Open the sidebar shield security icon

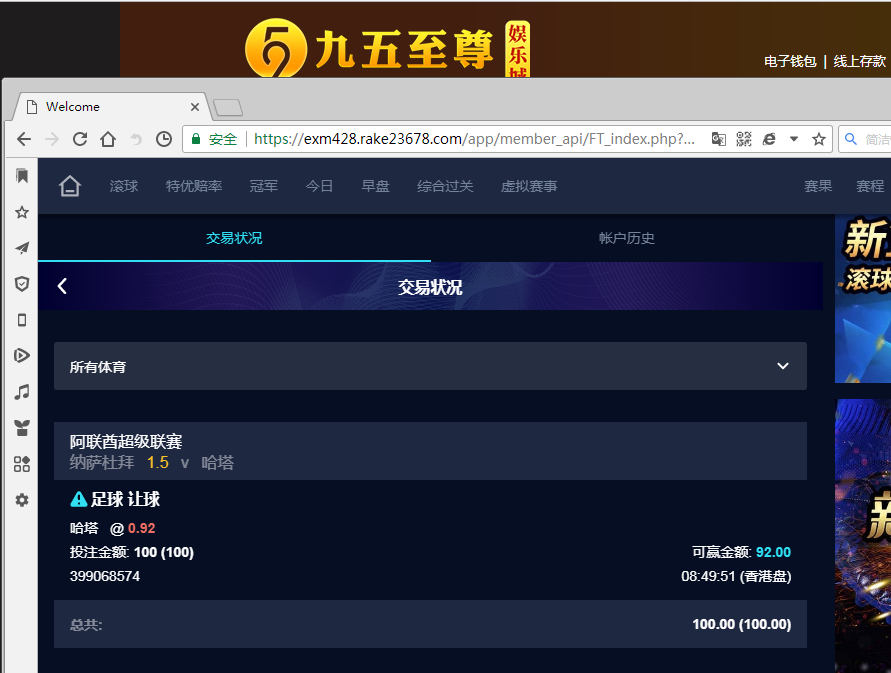coord(22,284)
